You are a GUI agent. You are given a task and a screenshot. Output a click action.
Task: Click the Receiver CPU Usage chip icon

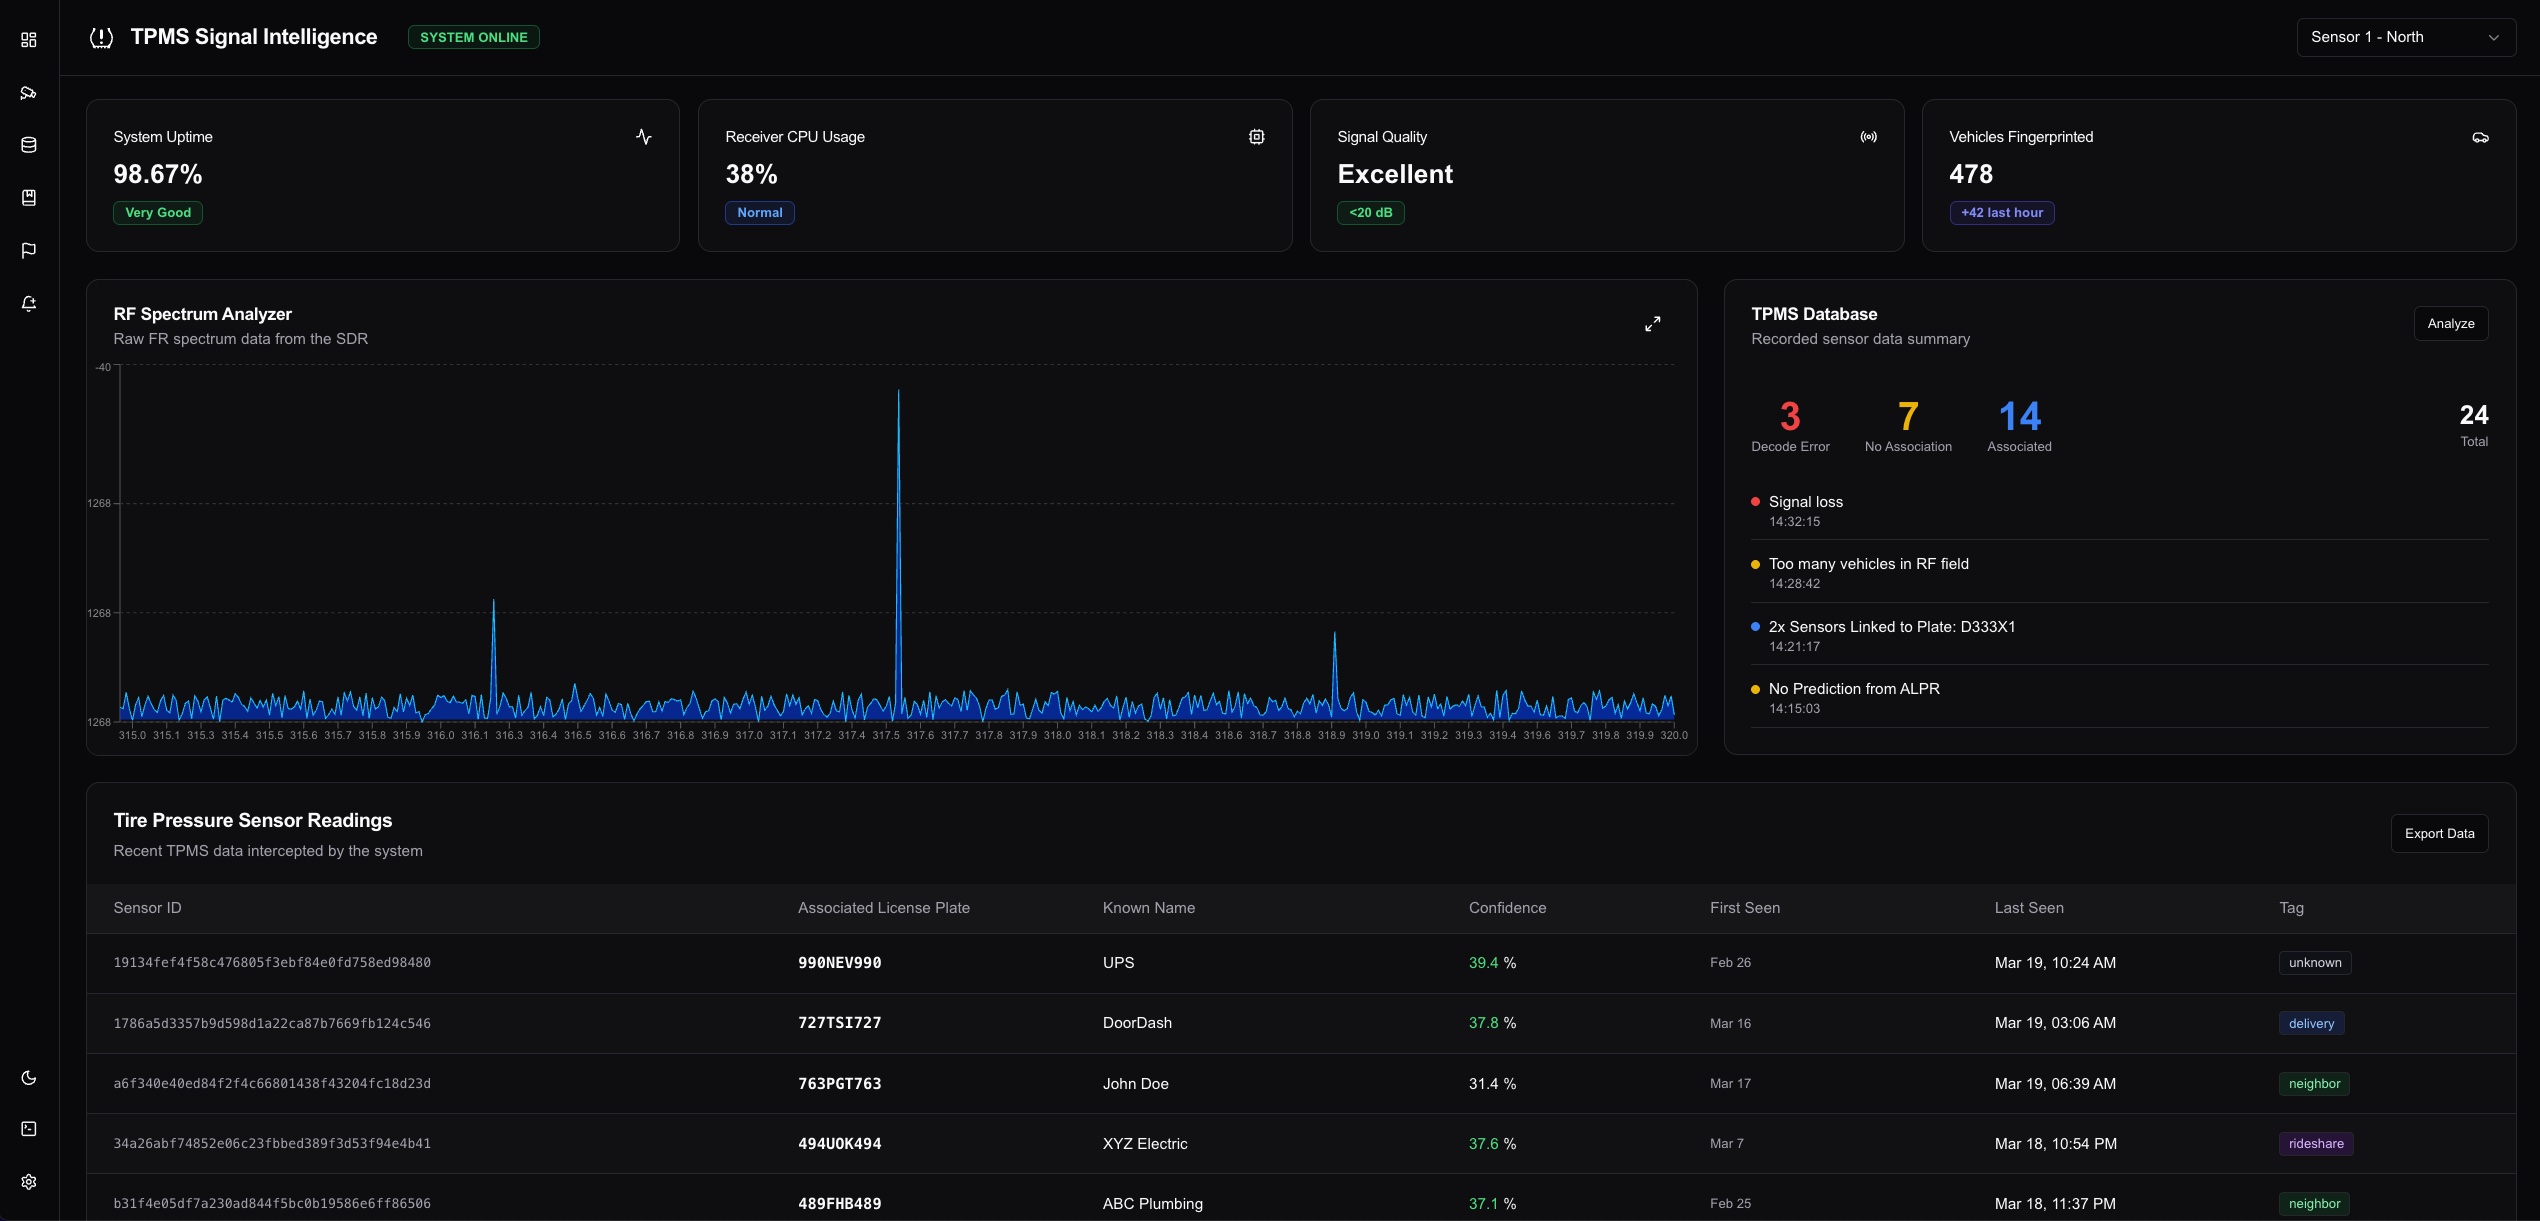[1256, 137]
